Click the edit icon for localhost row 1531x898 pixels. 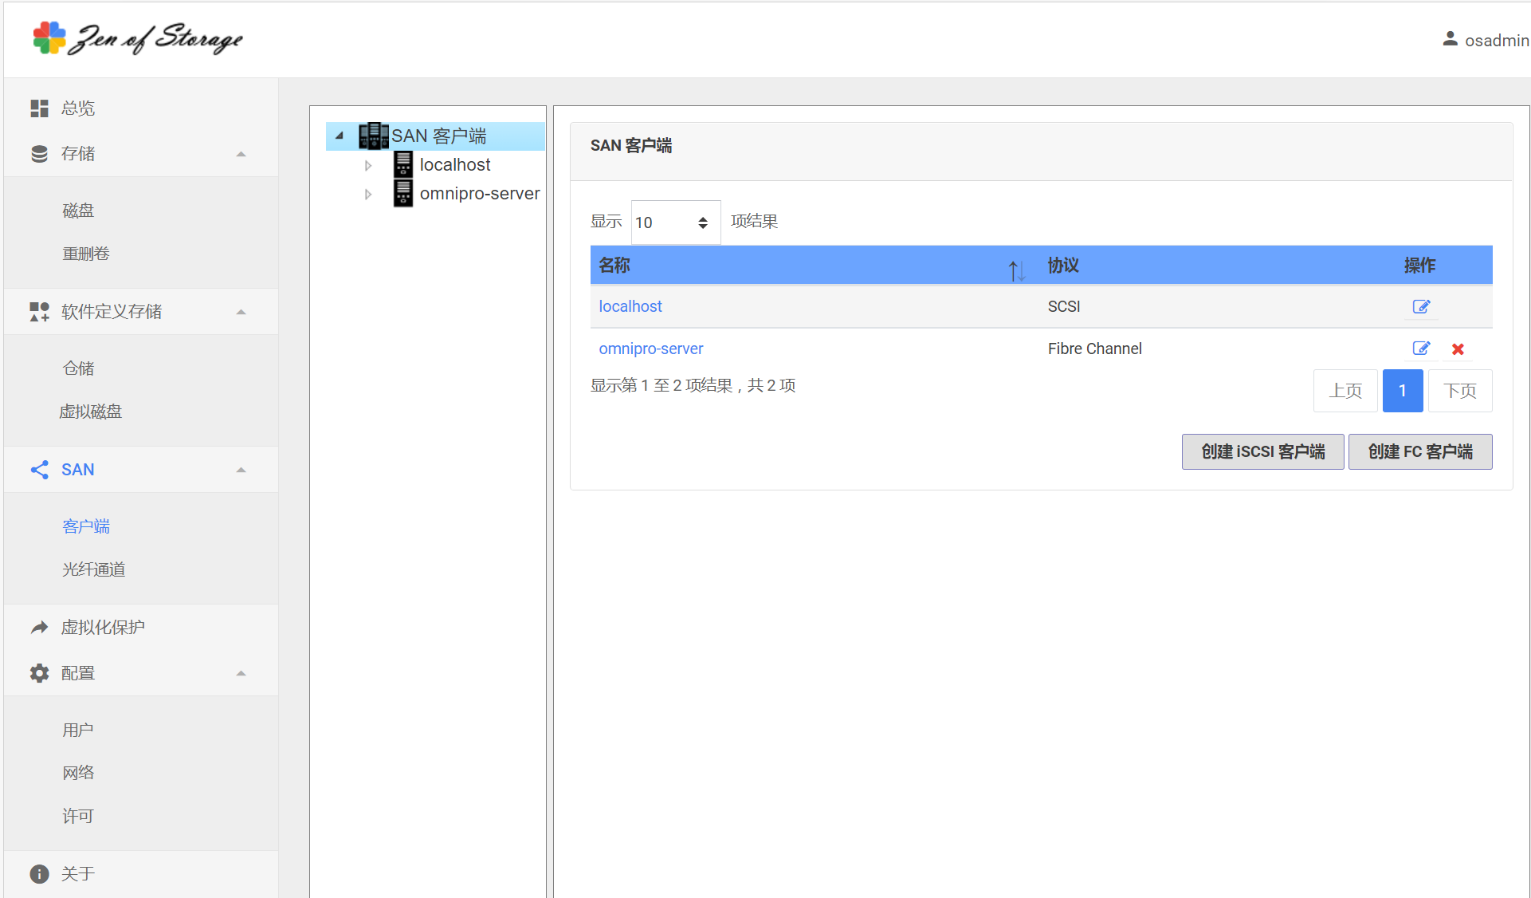coord(1421,307)
